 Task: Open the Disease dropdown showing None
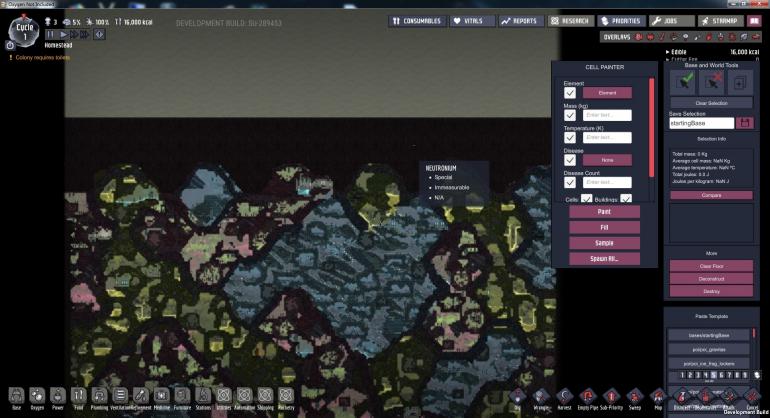[607, 160]
